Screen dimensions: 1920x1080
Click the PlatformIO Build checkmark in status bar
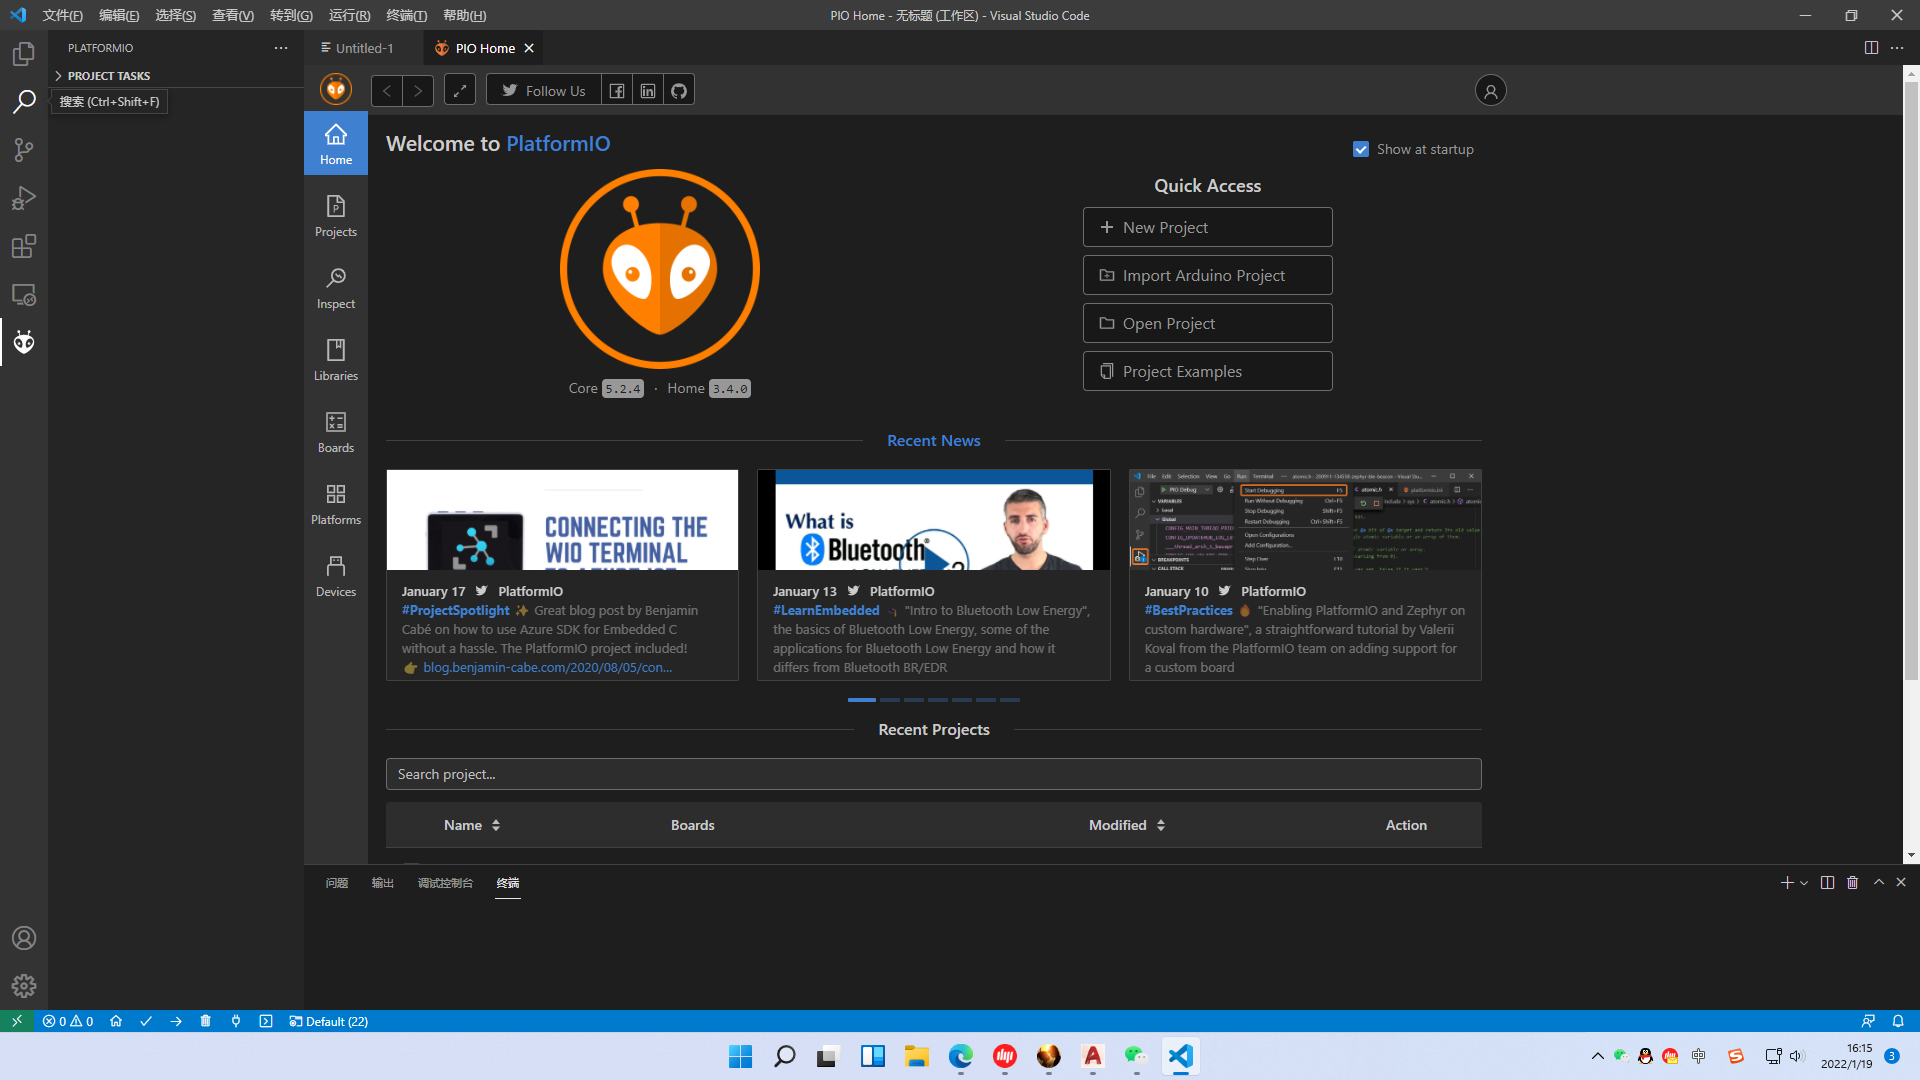146,1021
